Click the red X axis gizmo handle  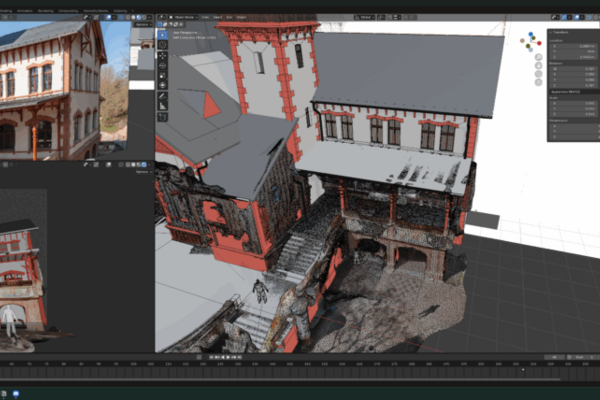coord(539,43)
